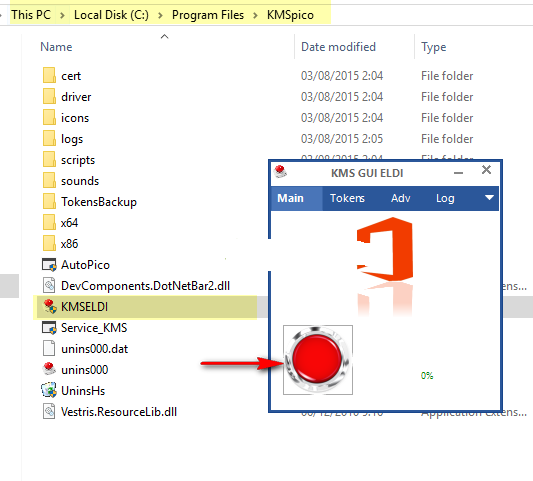Navigate to Local Disk (C:) breadcrumb
533x481 pixels.
tap(111, 15)
